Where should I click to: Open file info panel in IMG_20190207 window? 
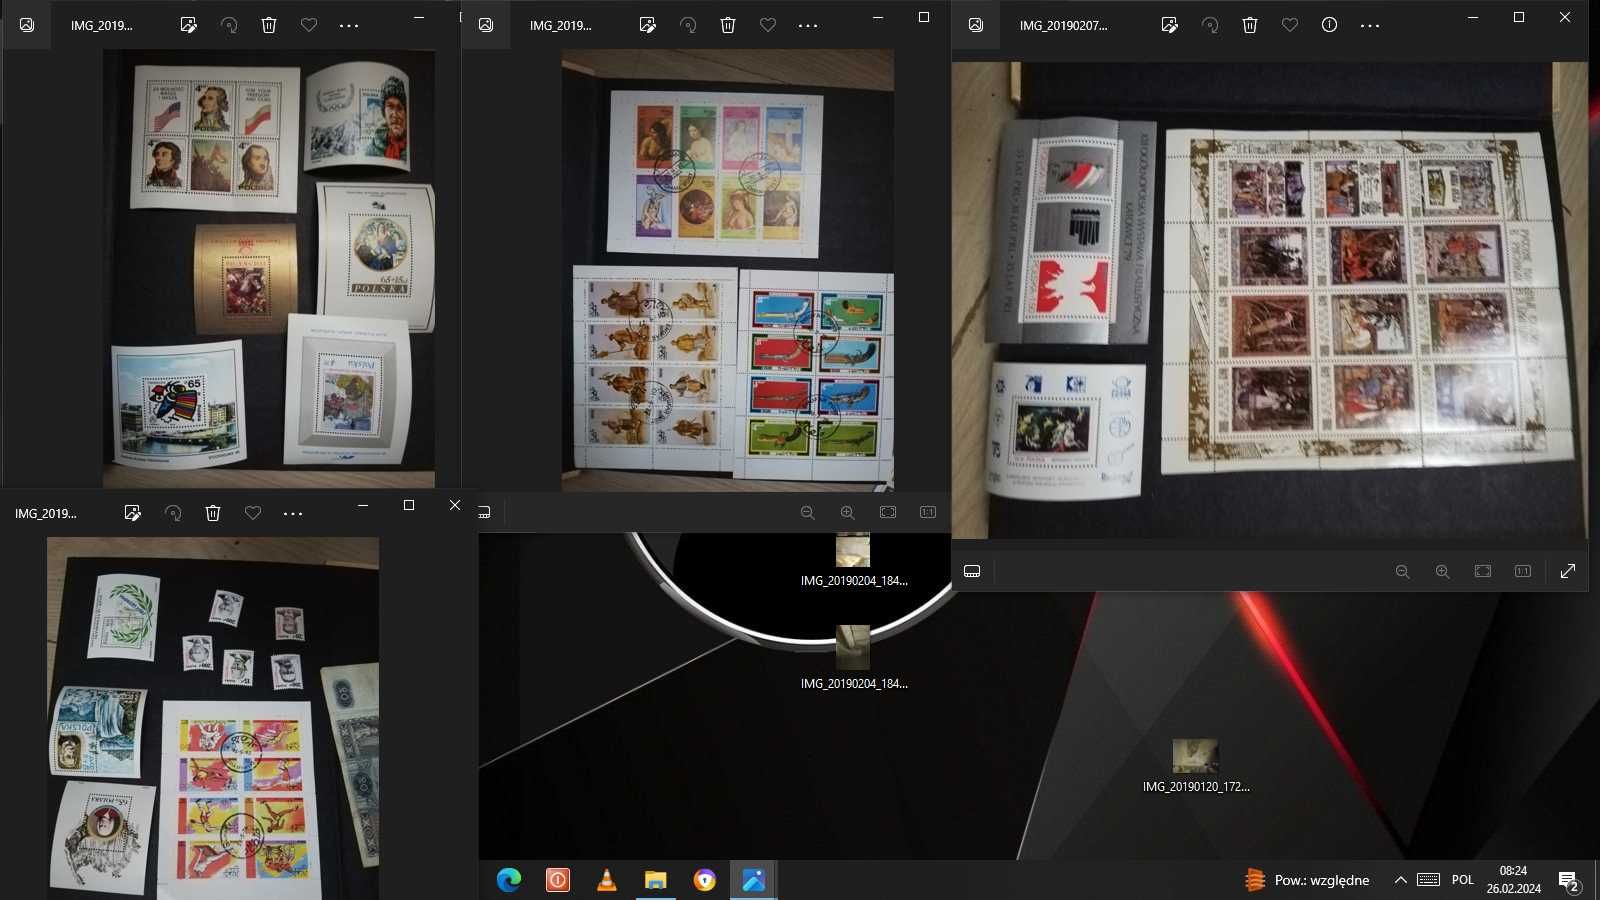[1329, 25]
